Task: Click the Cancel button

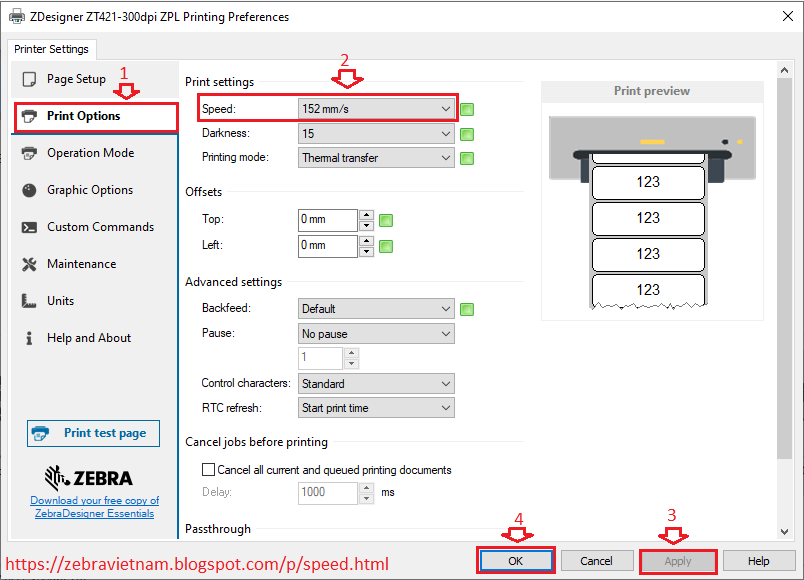Action: [x=596, y=561]
